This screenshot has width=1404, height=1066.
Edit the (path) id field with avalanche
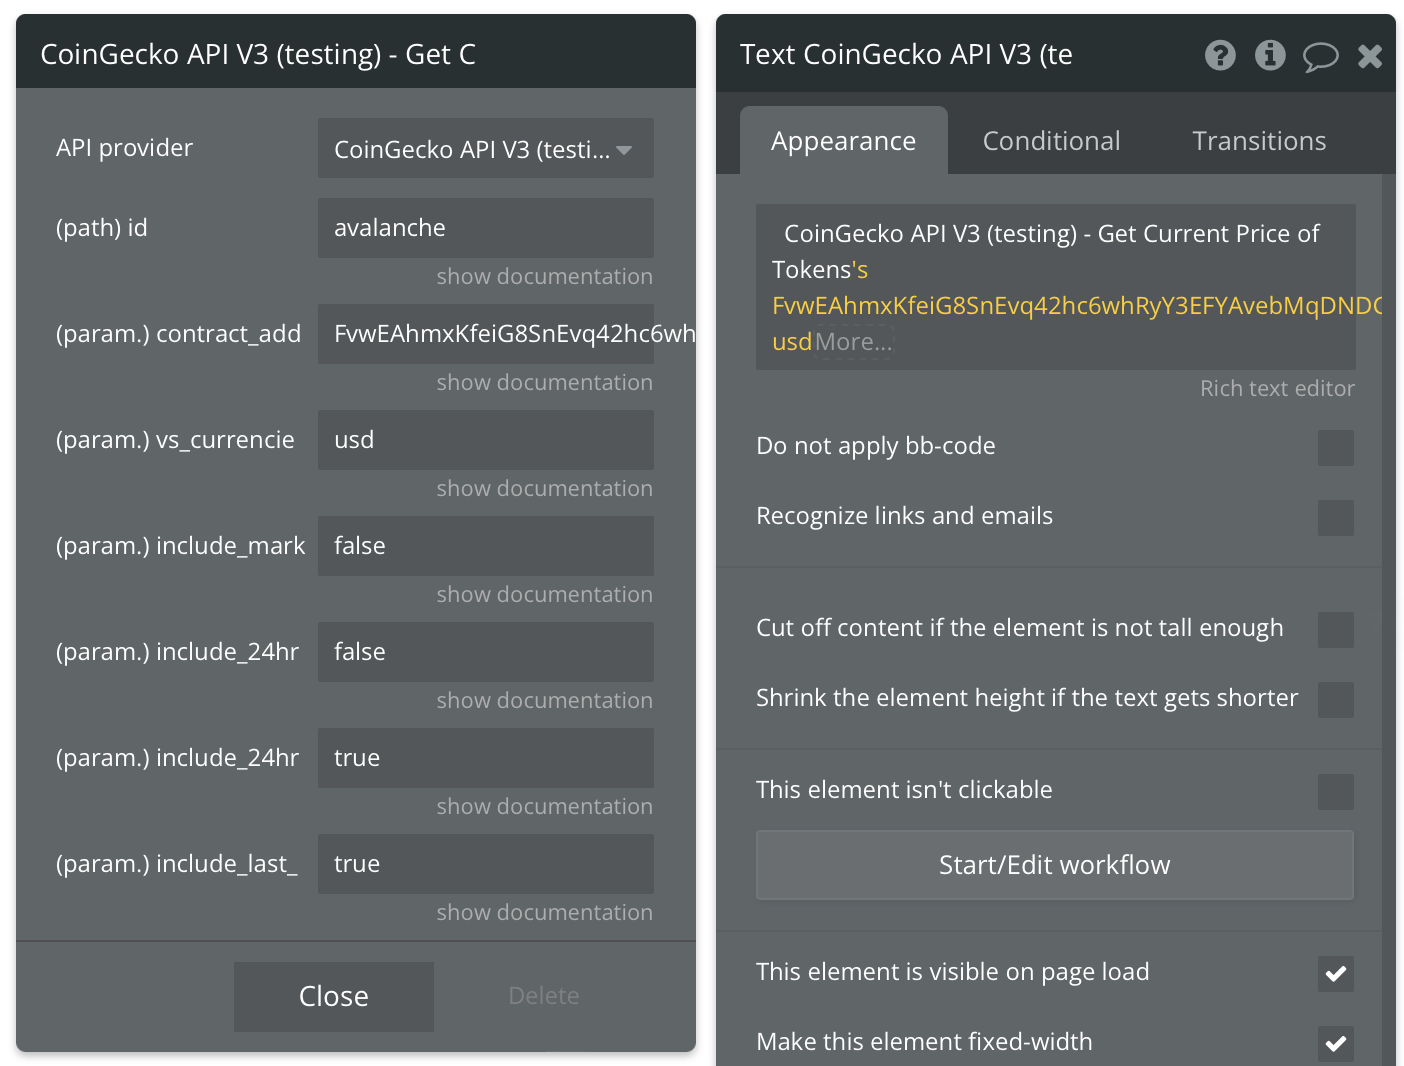coord(486,228)
